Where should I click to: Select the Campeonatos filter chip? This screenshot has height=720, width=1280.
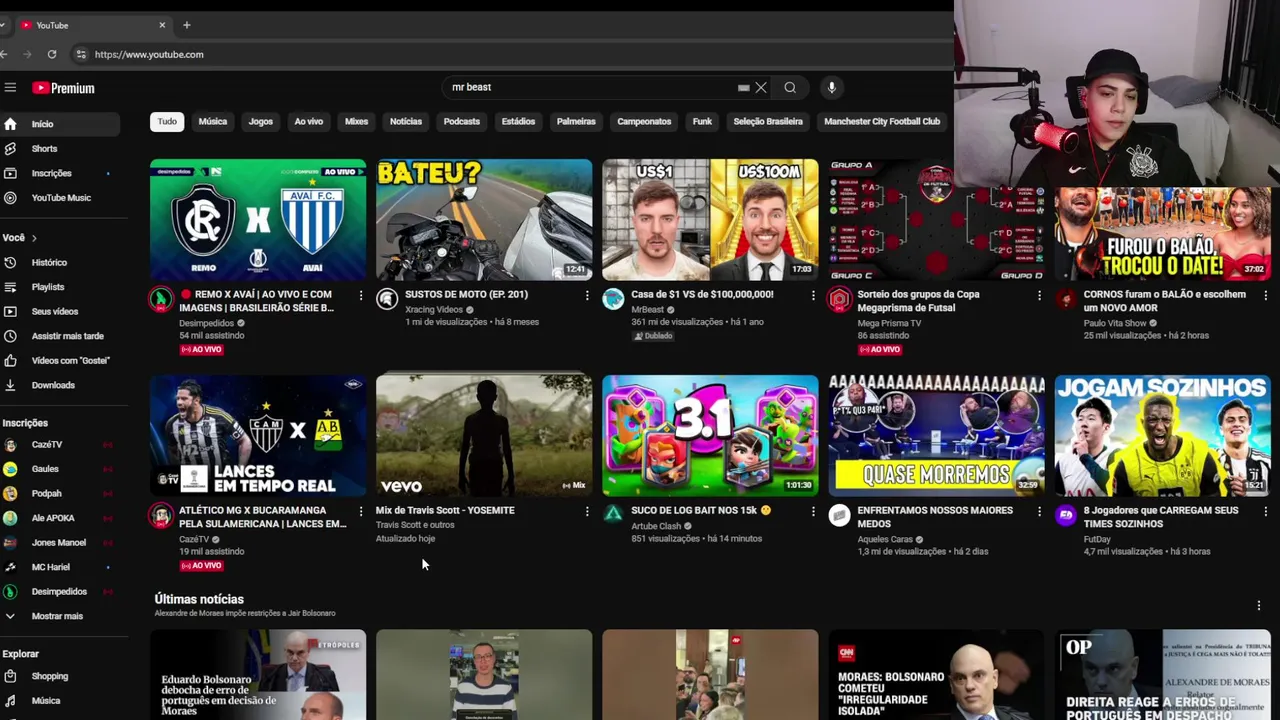click(x=644, y=122)
